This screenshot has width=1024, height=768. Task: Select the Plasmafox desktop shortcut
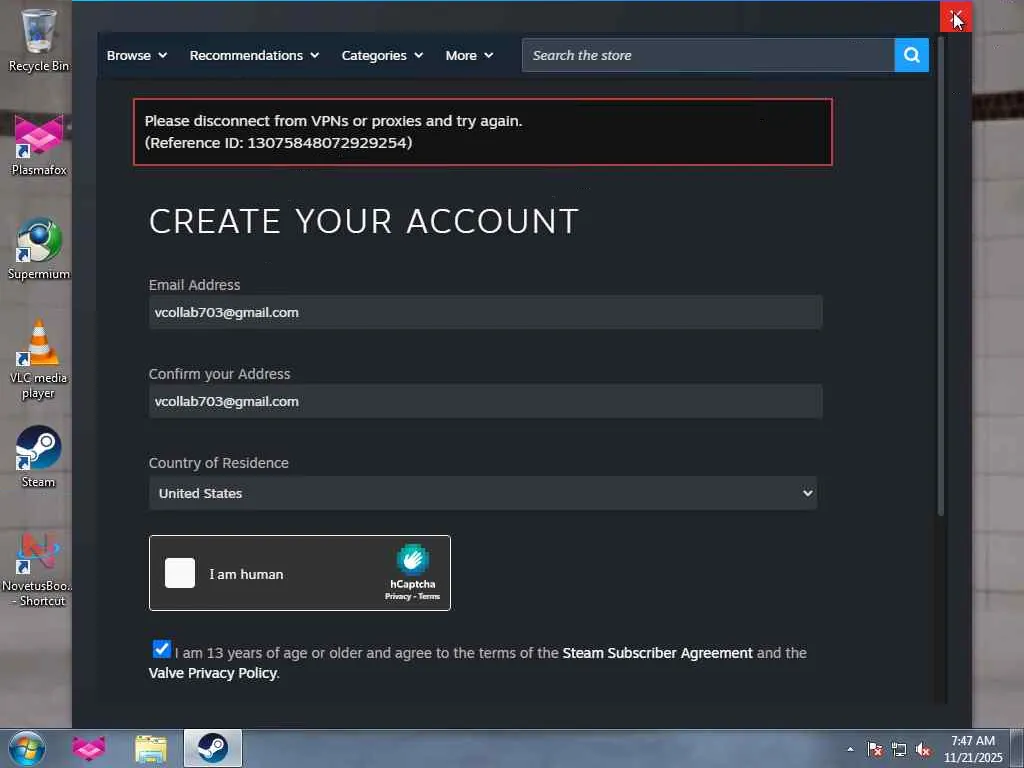point(39,144)
